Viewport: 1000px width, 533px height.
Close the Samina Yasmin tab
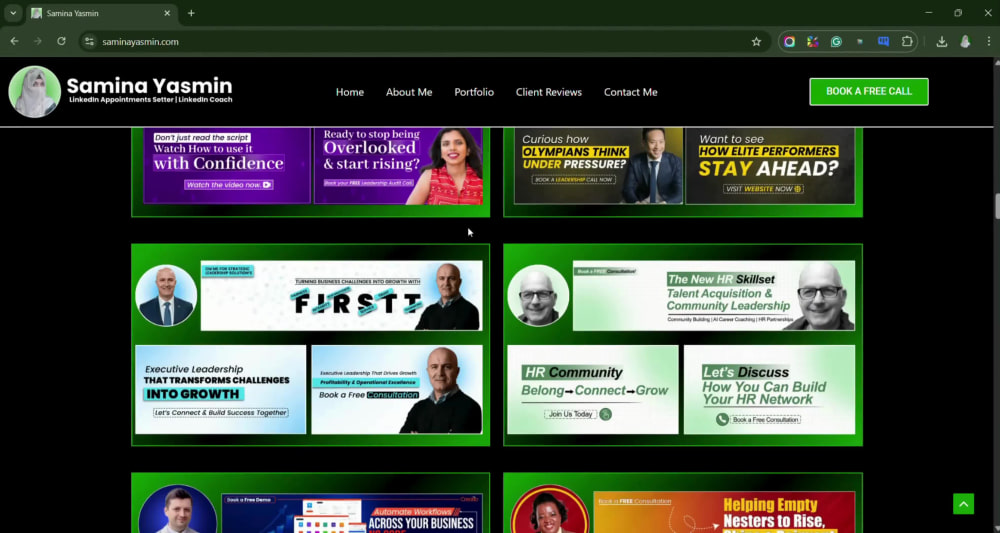coord(167,13)
